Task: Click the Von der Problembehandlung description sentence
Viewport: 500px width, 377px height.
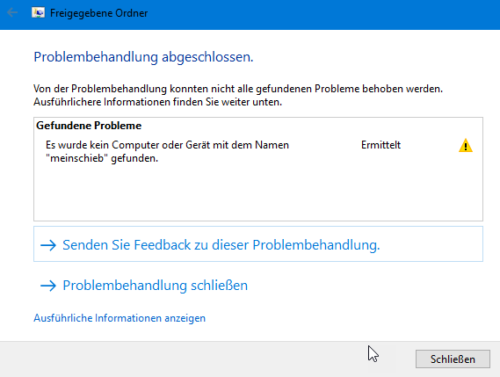Action: (238, 89)
